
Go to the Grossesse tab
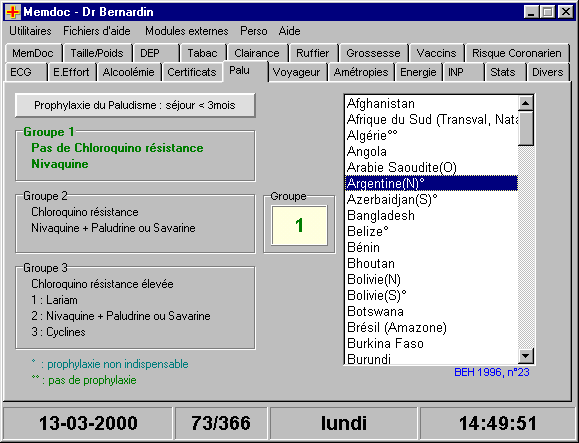373,53
